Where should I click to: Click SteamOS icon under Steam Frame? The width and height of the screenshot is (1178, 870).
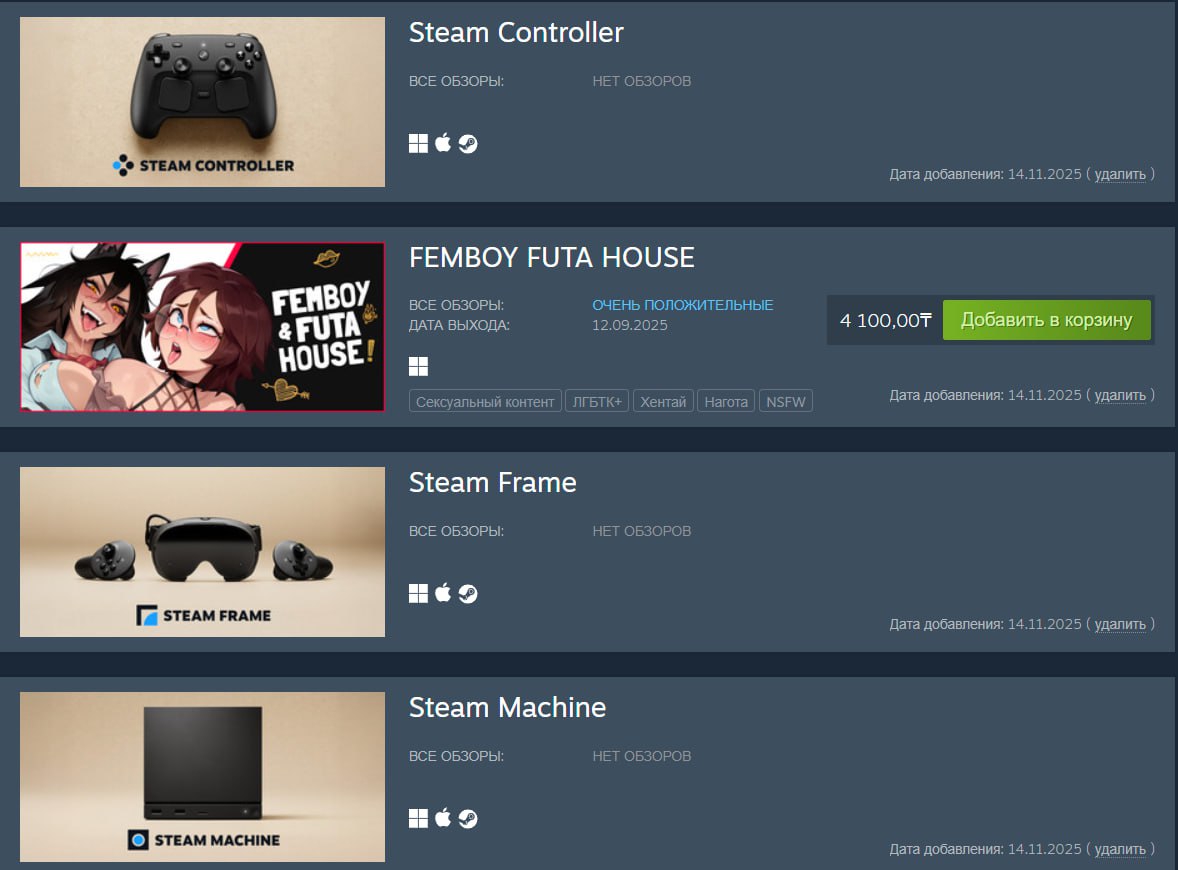468,594
